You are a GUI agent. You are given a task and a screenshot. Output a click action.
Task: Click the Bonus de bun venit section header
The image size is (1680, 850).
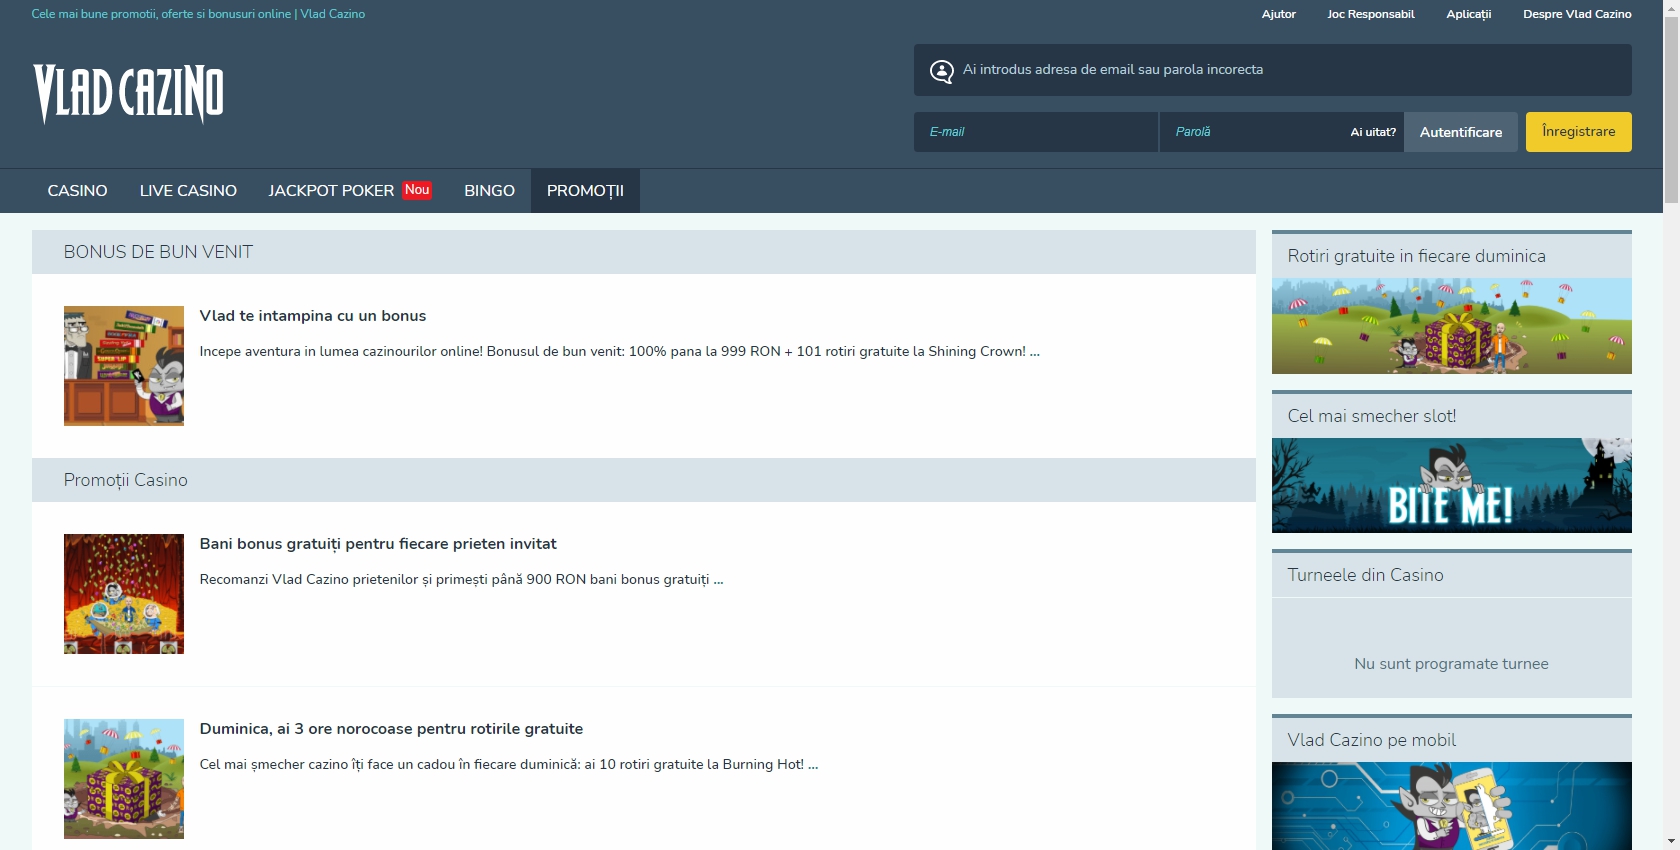(644, 252)
